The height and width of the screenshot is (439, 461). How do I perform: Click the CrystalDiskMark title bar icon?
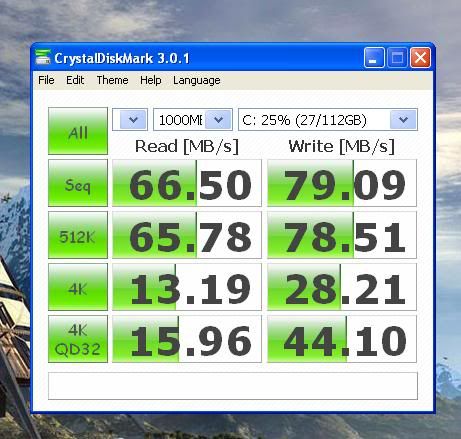click(43, 58)
